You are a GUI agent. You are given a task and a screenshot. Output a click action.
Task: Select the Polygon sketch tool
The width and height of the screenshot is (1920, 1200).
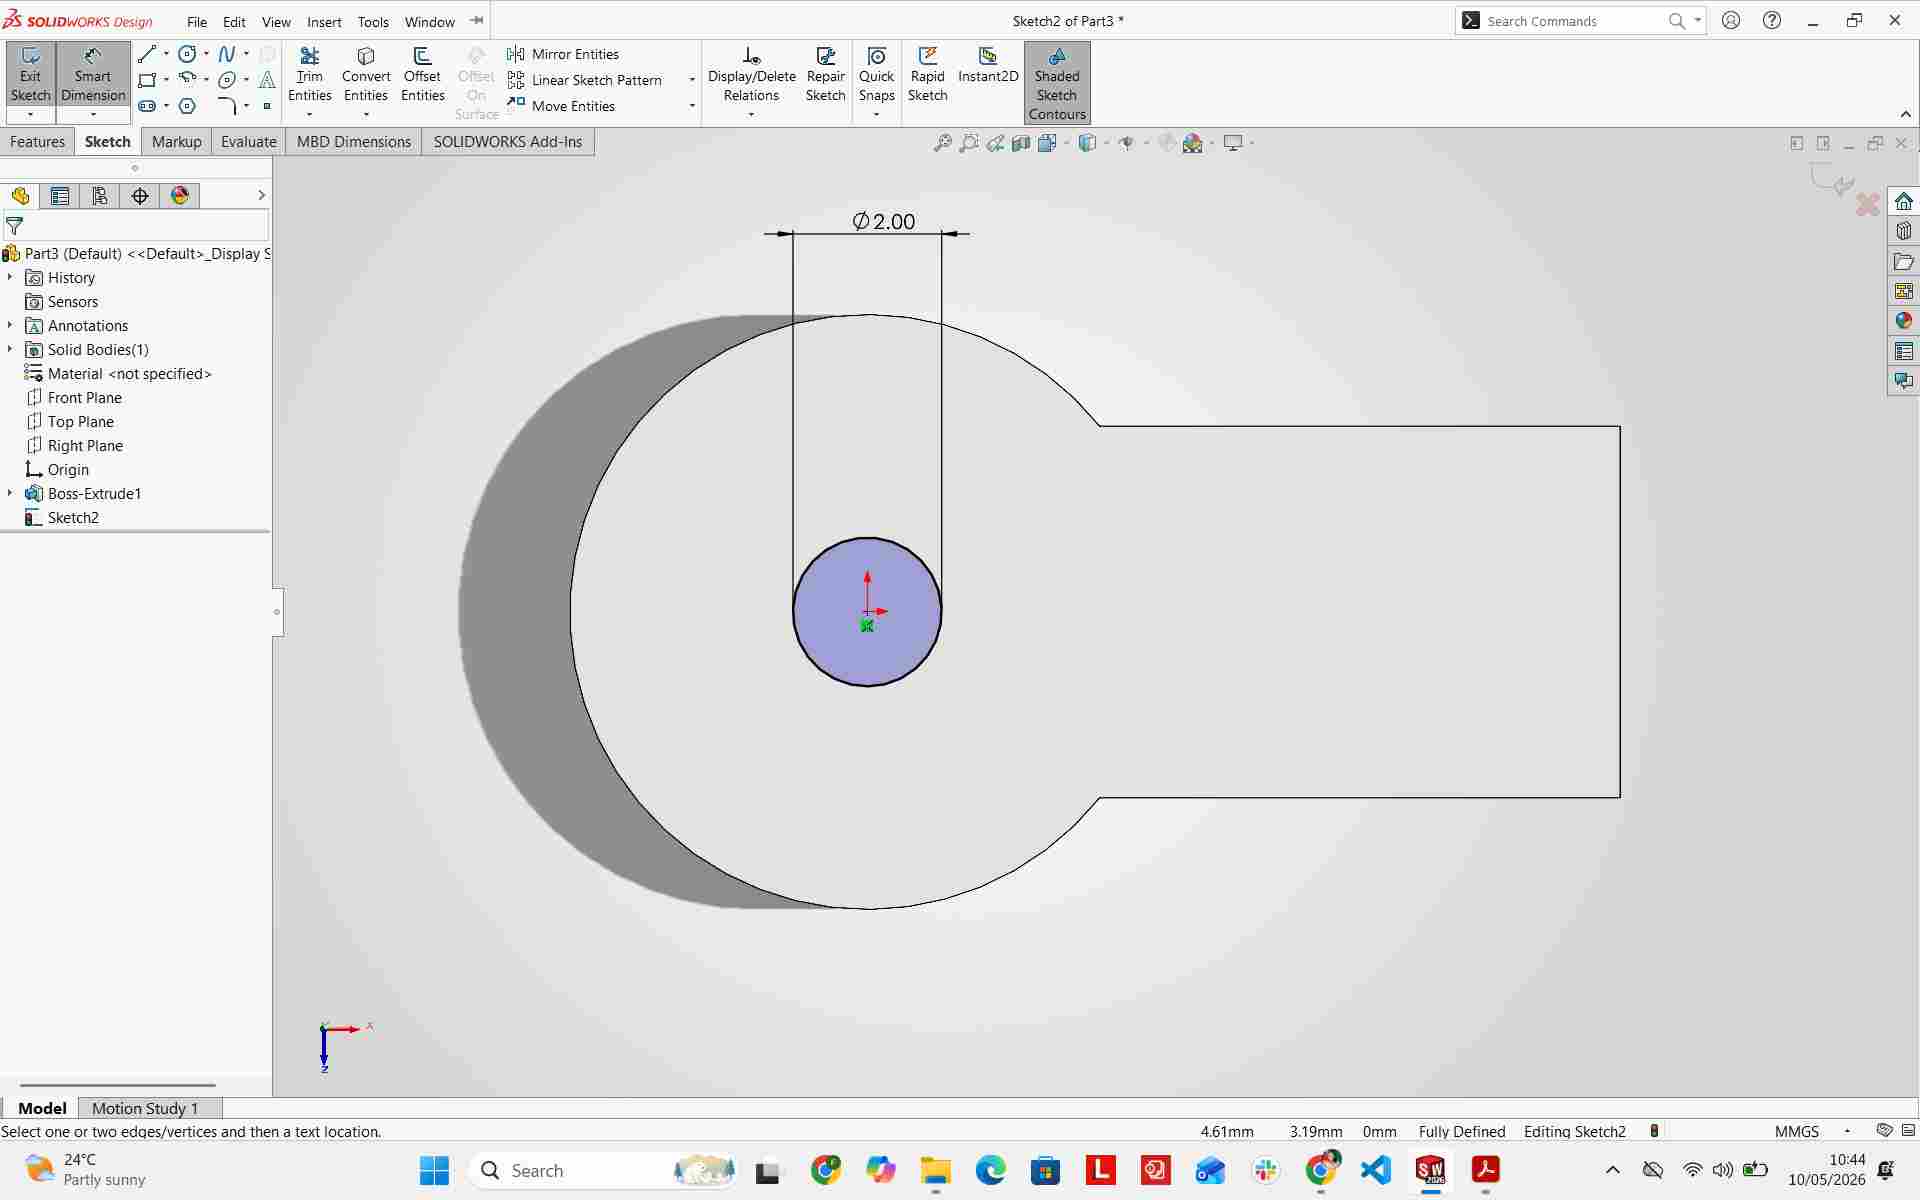(187, 106)
